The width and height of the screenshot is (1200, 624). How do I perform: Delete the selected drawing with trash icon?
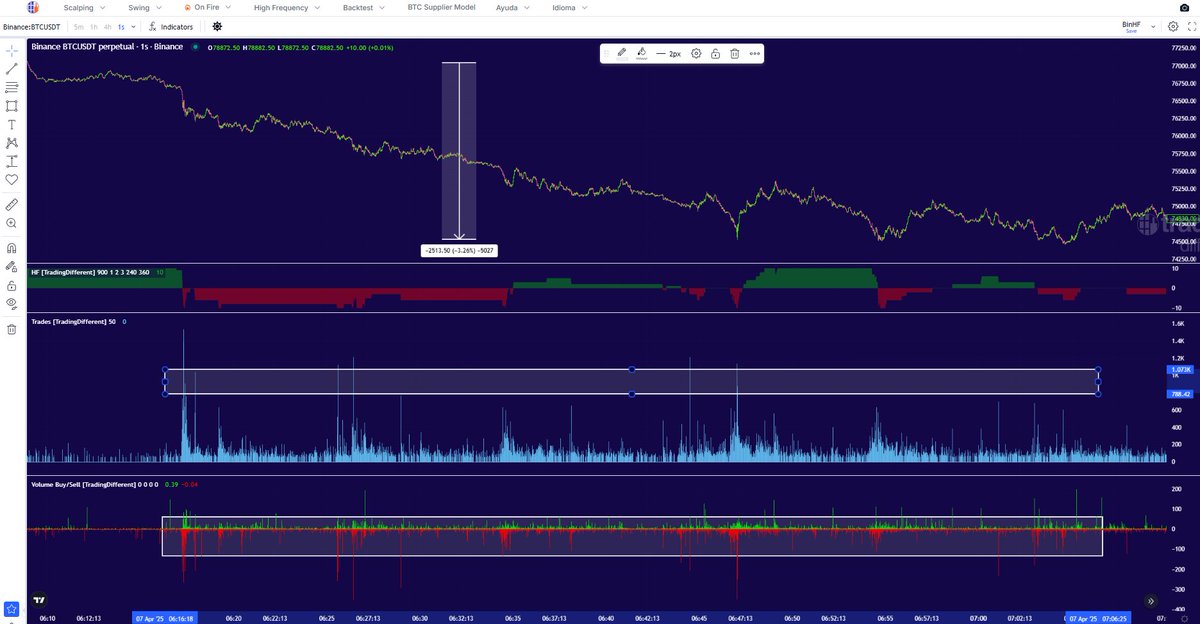coord(734,54)
